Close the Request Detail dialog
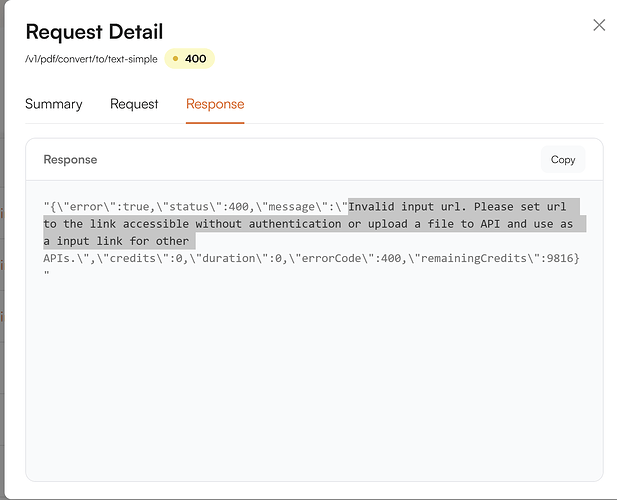Image resolution: width=617 pixels, height=500 pixels. (599, 25)
